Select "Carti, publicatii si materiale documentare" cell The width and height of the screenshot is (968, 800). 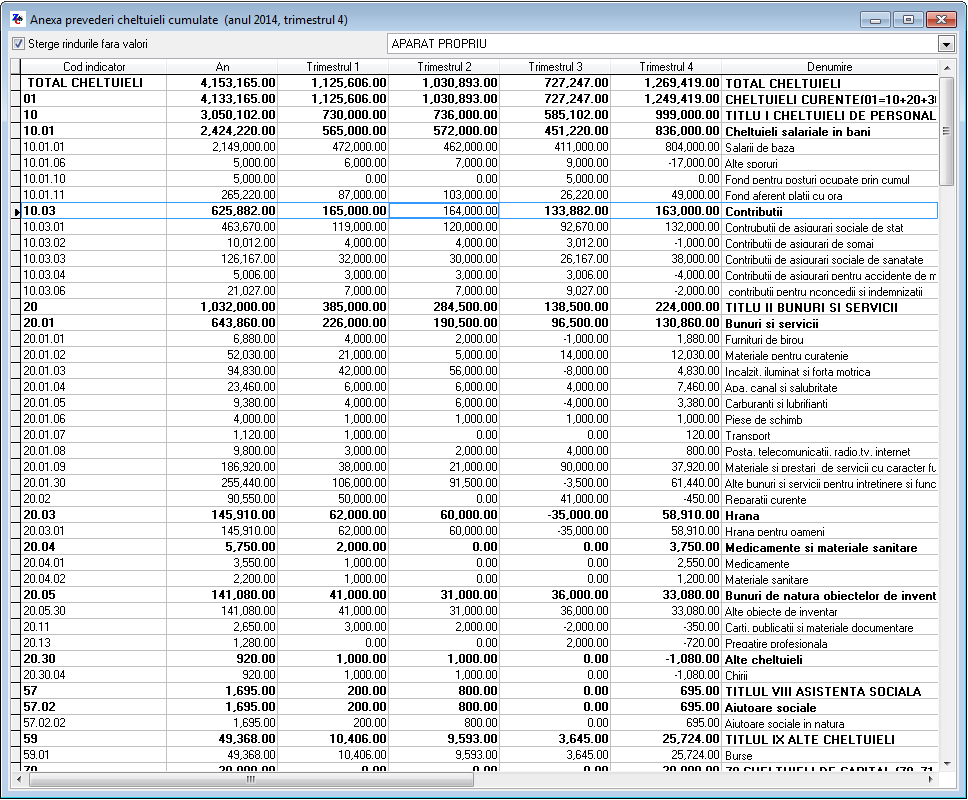(x=830, y=628)
